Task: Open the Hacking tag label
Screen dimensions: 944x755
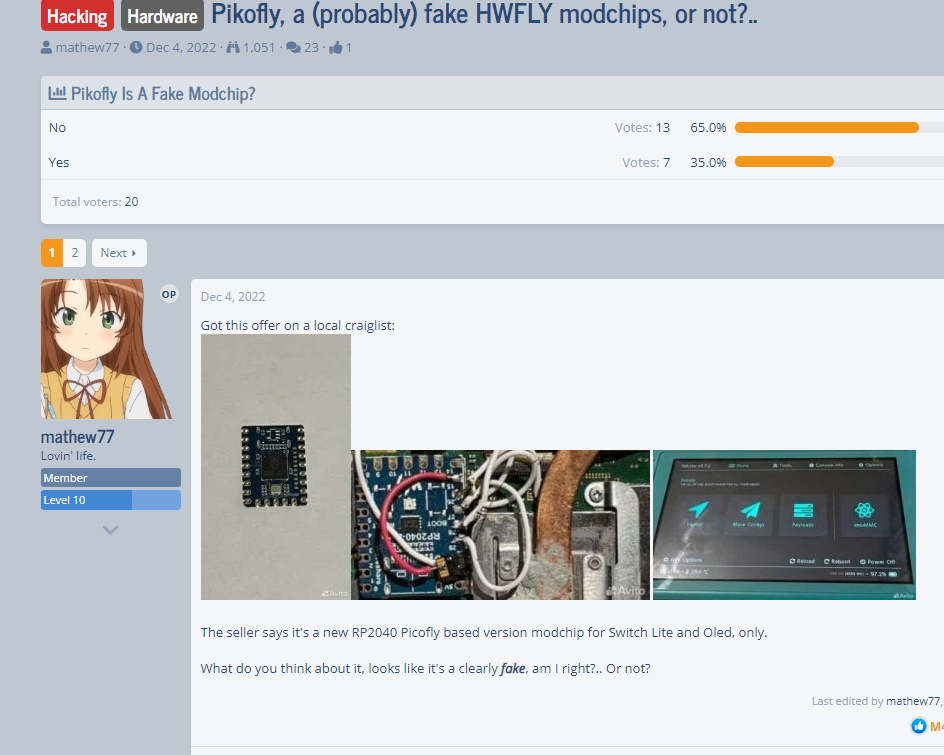Action: (77, 16)
